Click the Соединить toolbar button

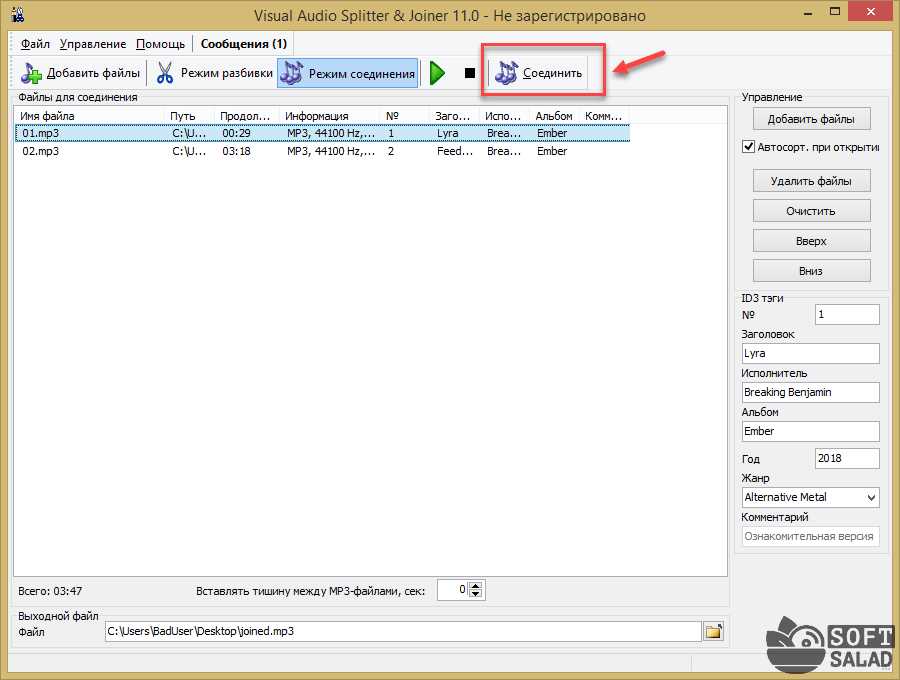pyautogui.click(x=538, y=73)
